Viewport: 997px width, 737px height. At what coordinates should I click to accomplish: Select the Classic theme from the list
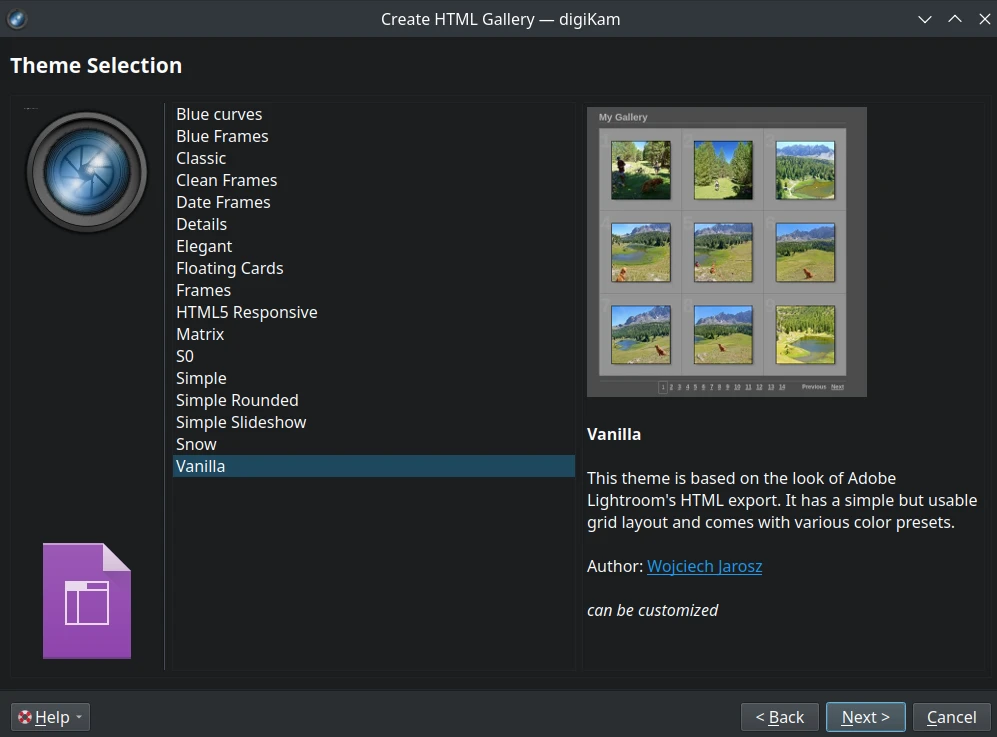pos(200,158)
